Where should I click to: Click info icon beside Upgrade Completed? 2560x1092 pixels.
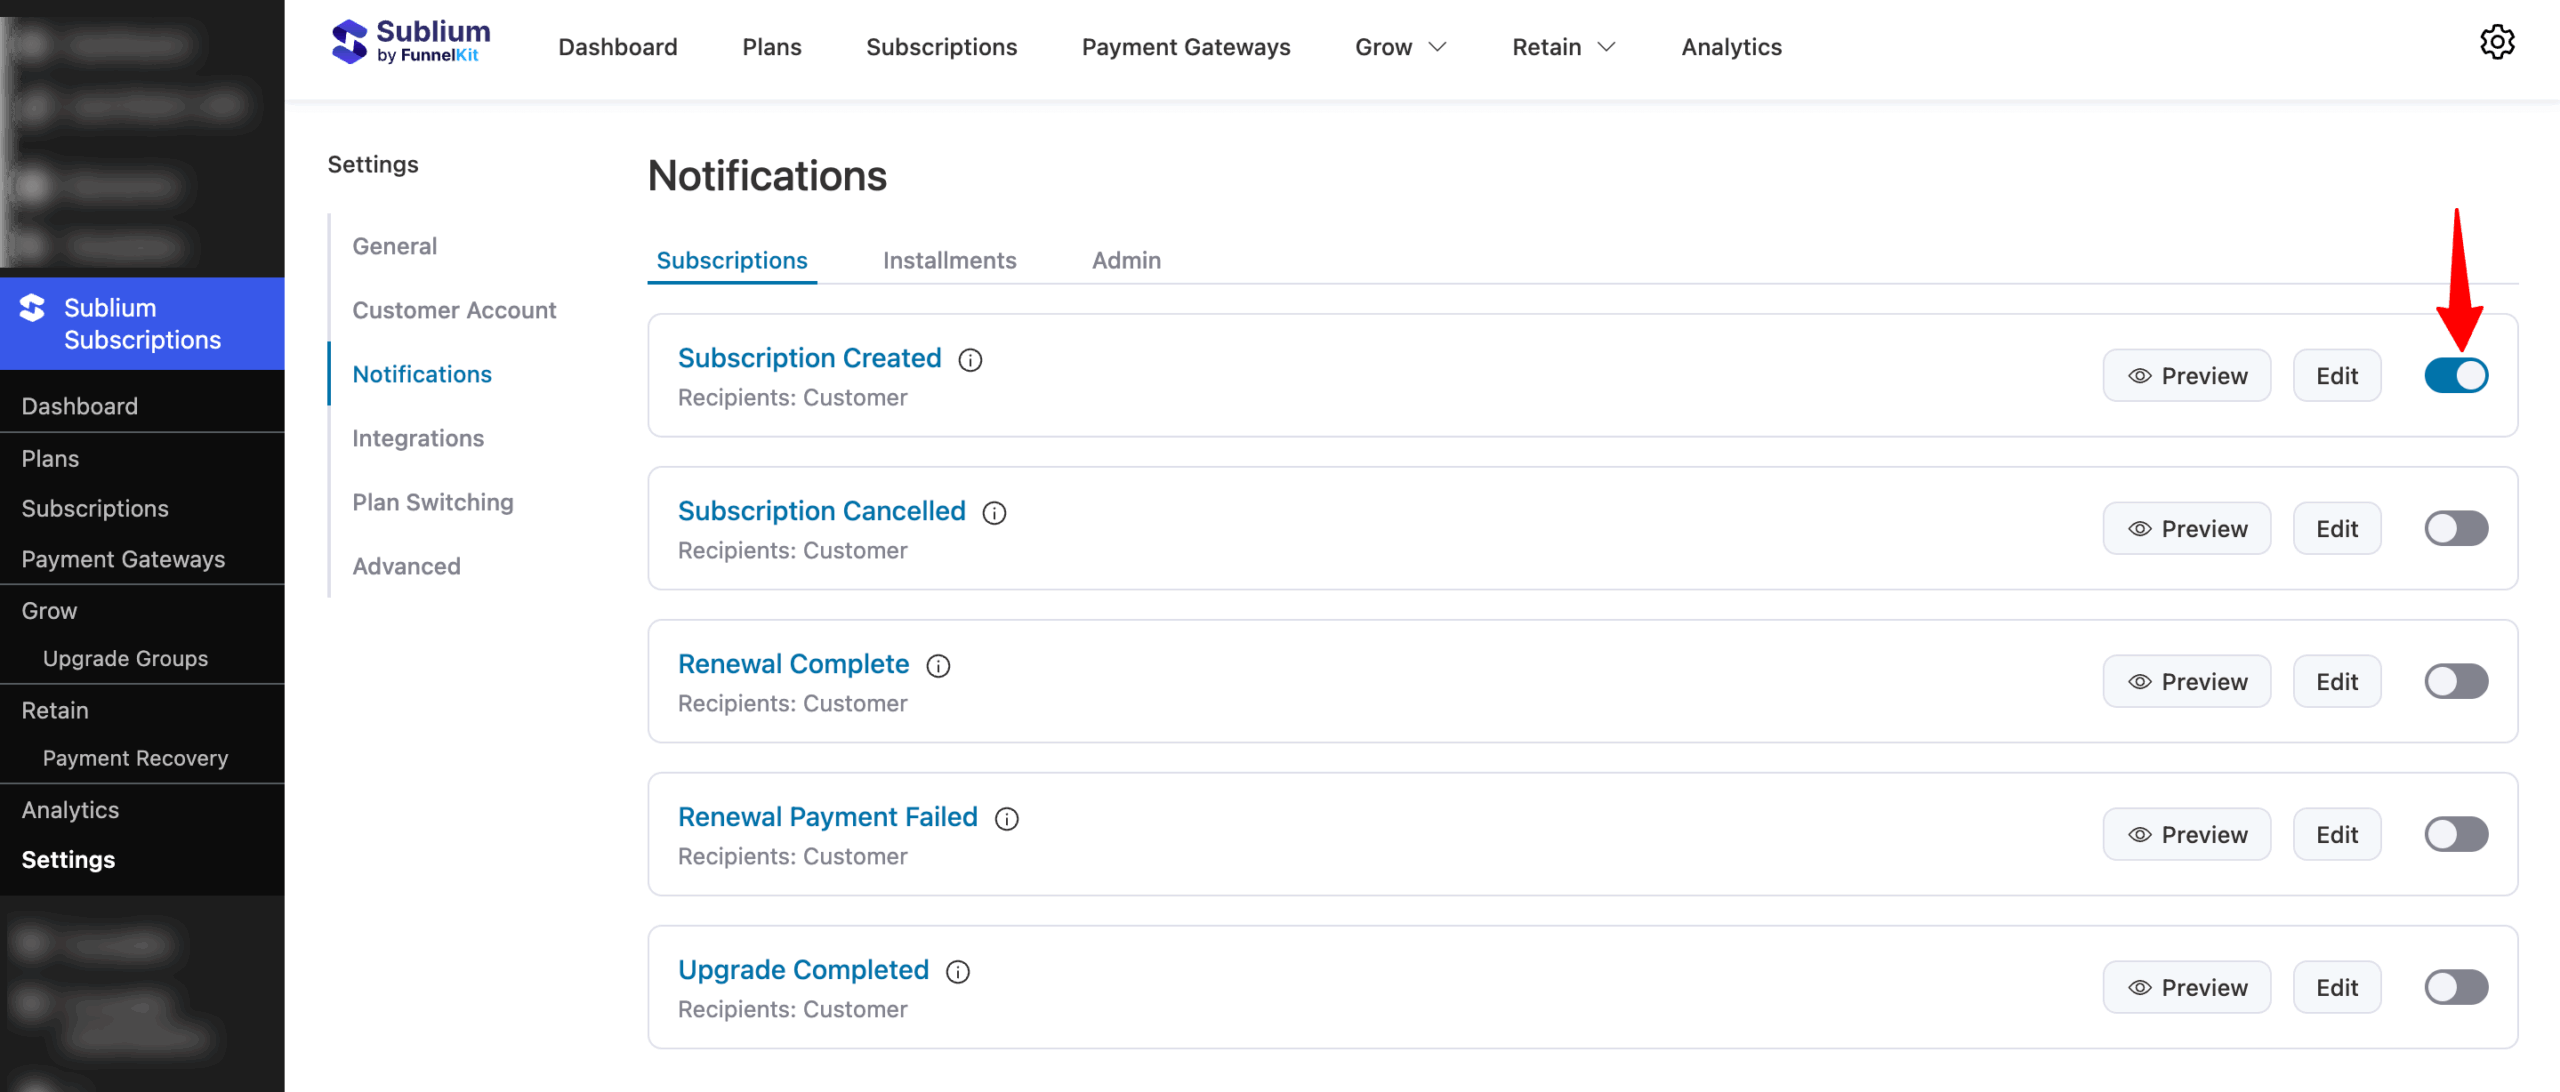tap(958, 972)
